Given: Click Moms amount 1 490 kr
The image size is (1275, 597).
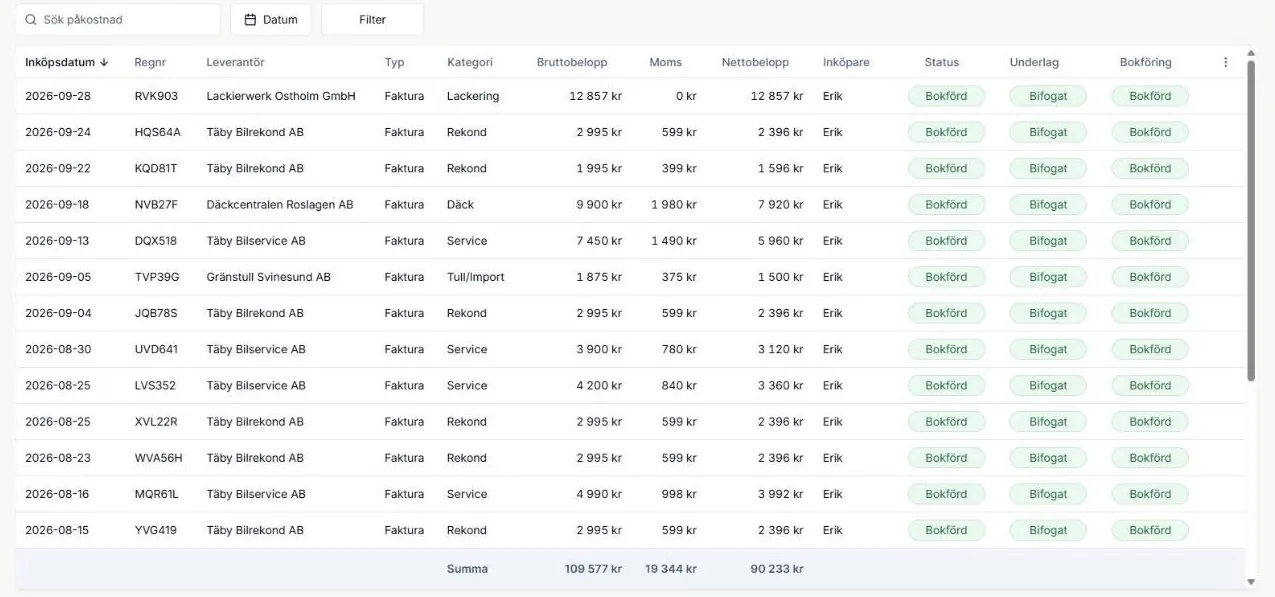Looking at the screenshot, I should point(674,241).
